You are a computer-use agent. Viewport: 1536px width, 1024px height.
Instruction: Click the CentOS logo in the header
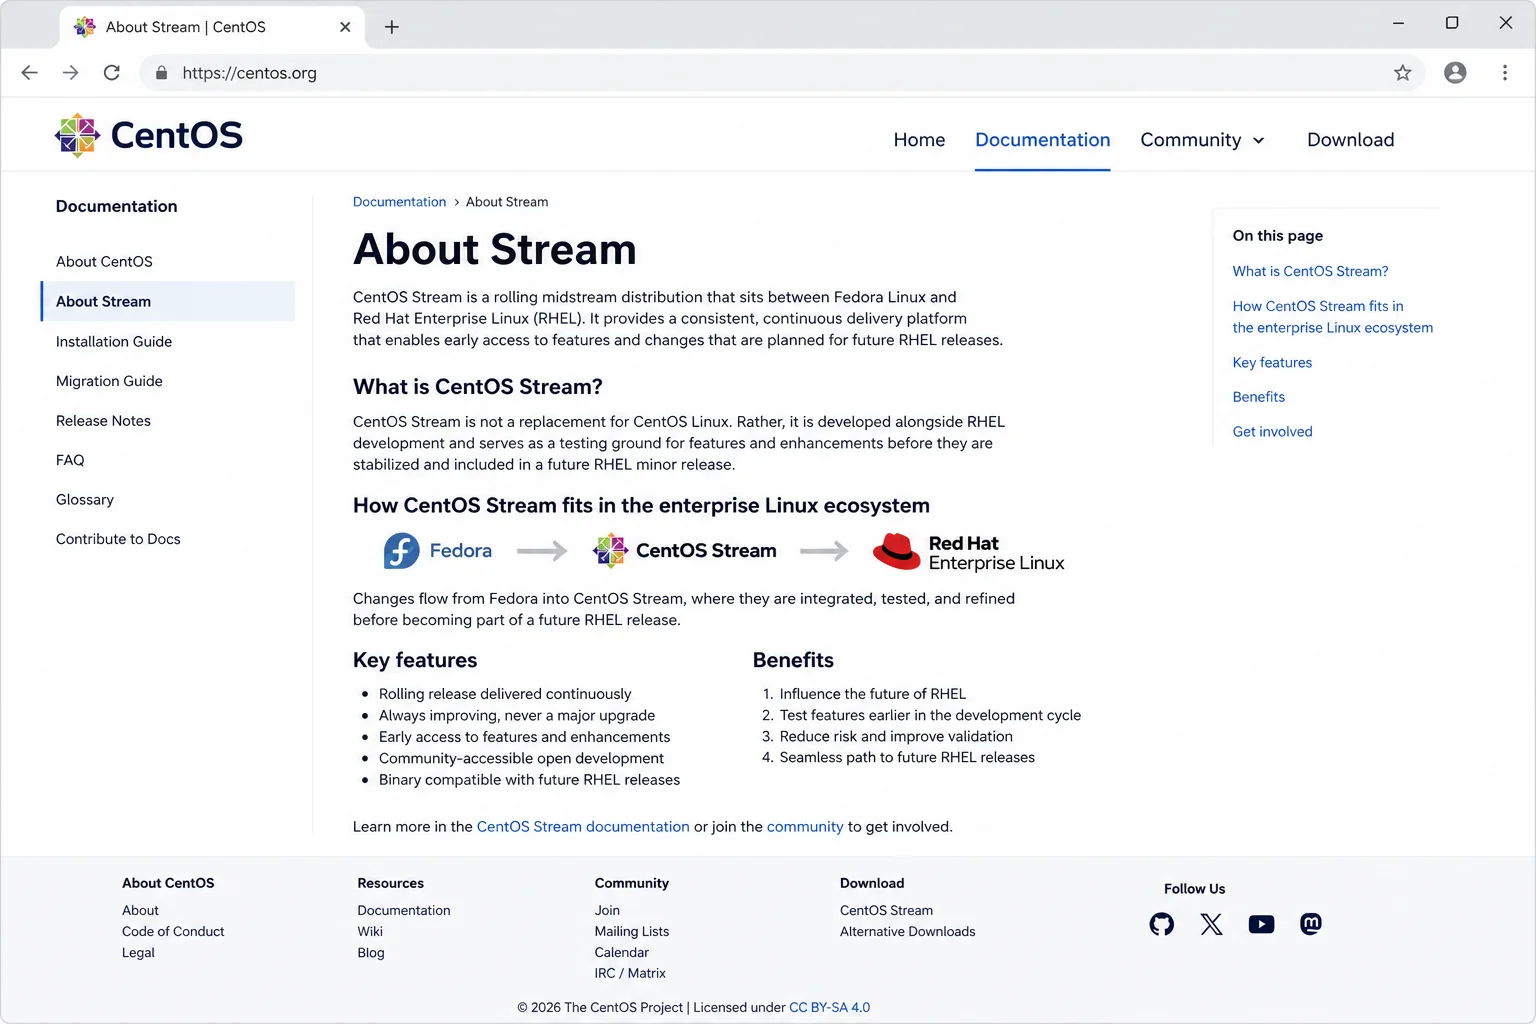(148, 135)
